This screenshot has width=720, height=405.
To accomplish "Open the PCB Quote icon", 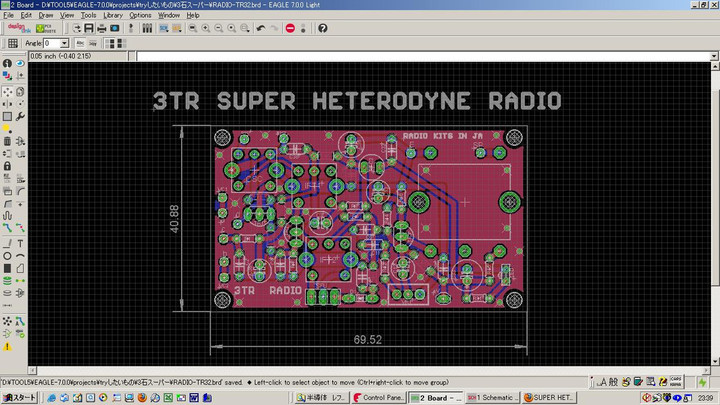I will tap(48, 28).
